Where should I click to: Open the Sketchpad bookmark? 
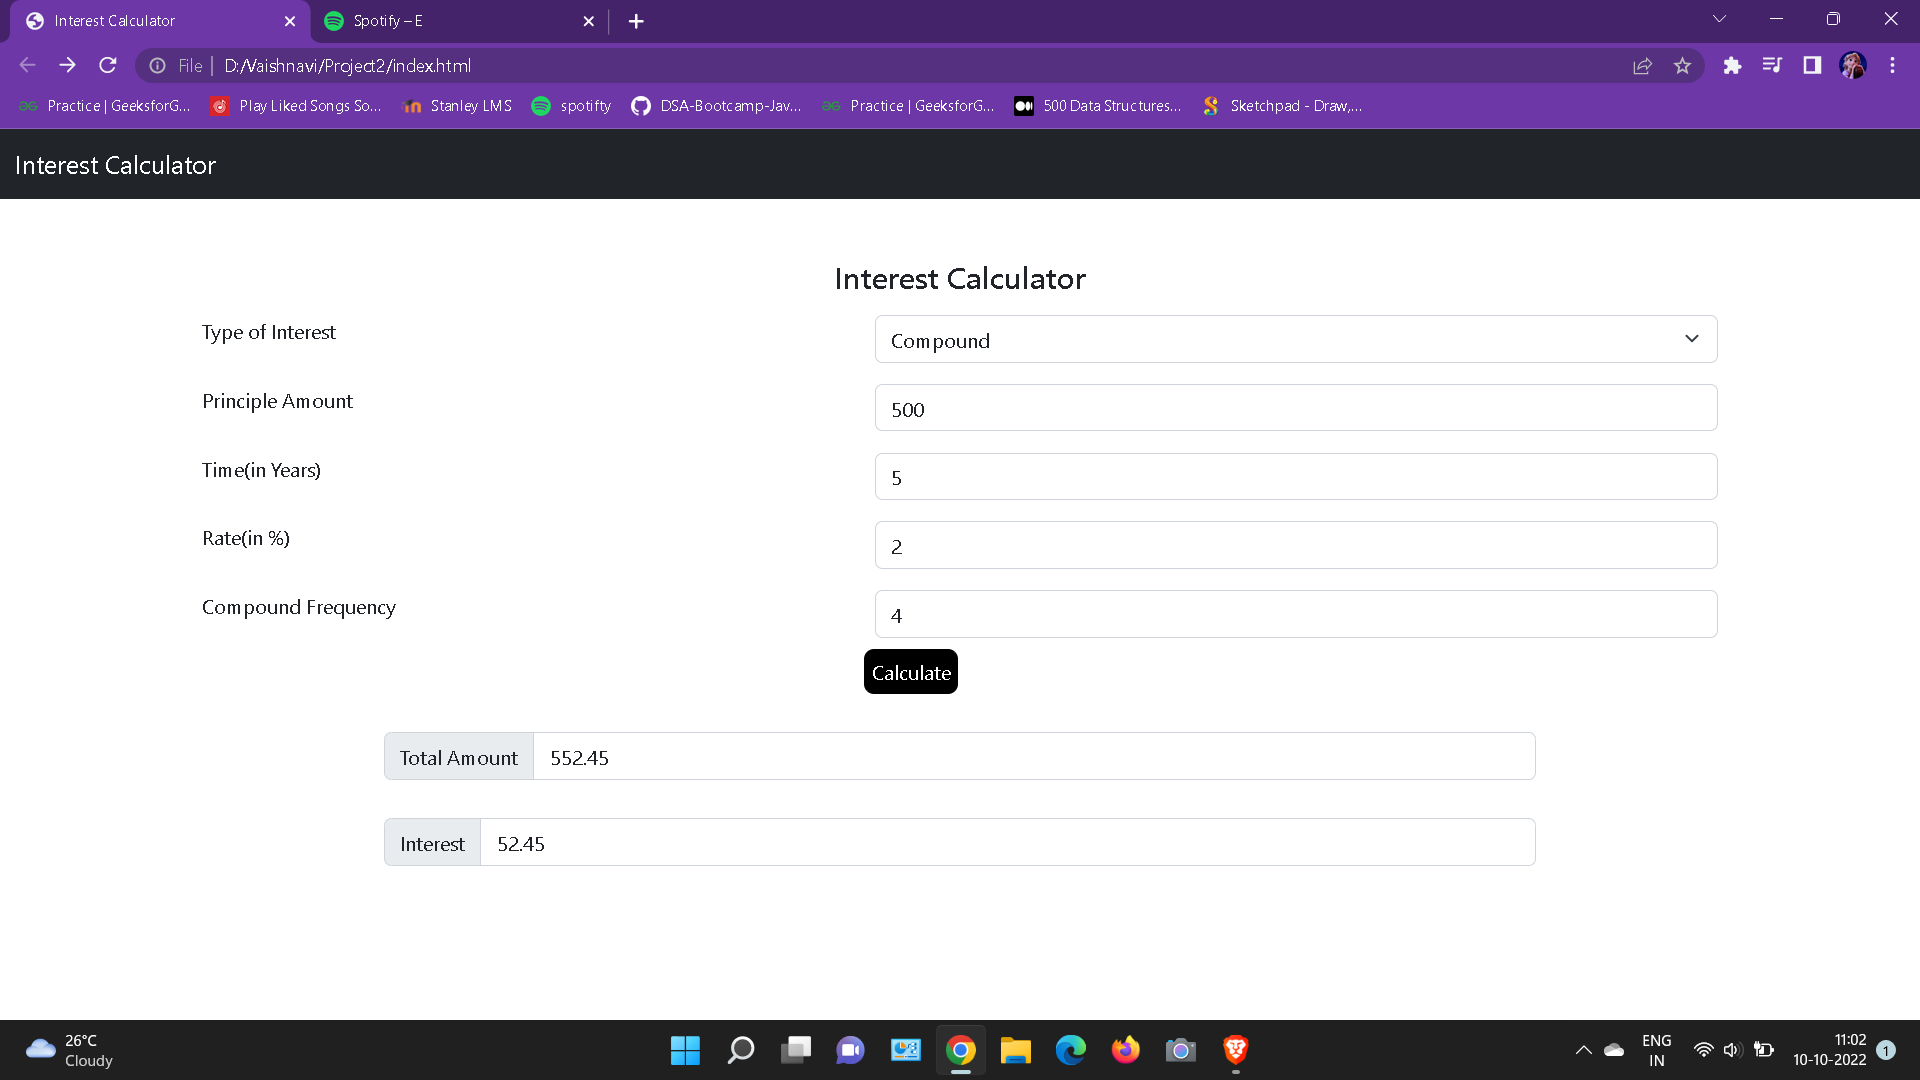pyautogui.click(x=1283, y=106)
